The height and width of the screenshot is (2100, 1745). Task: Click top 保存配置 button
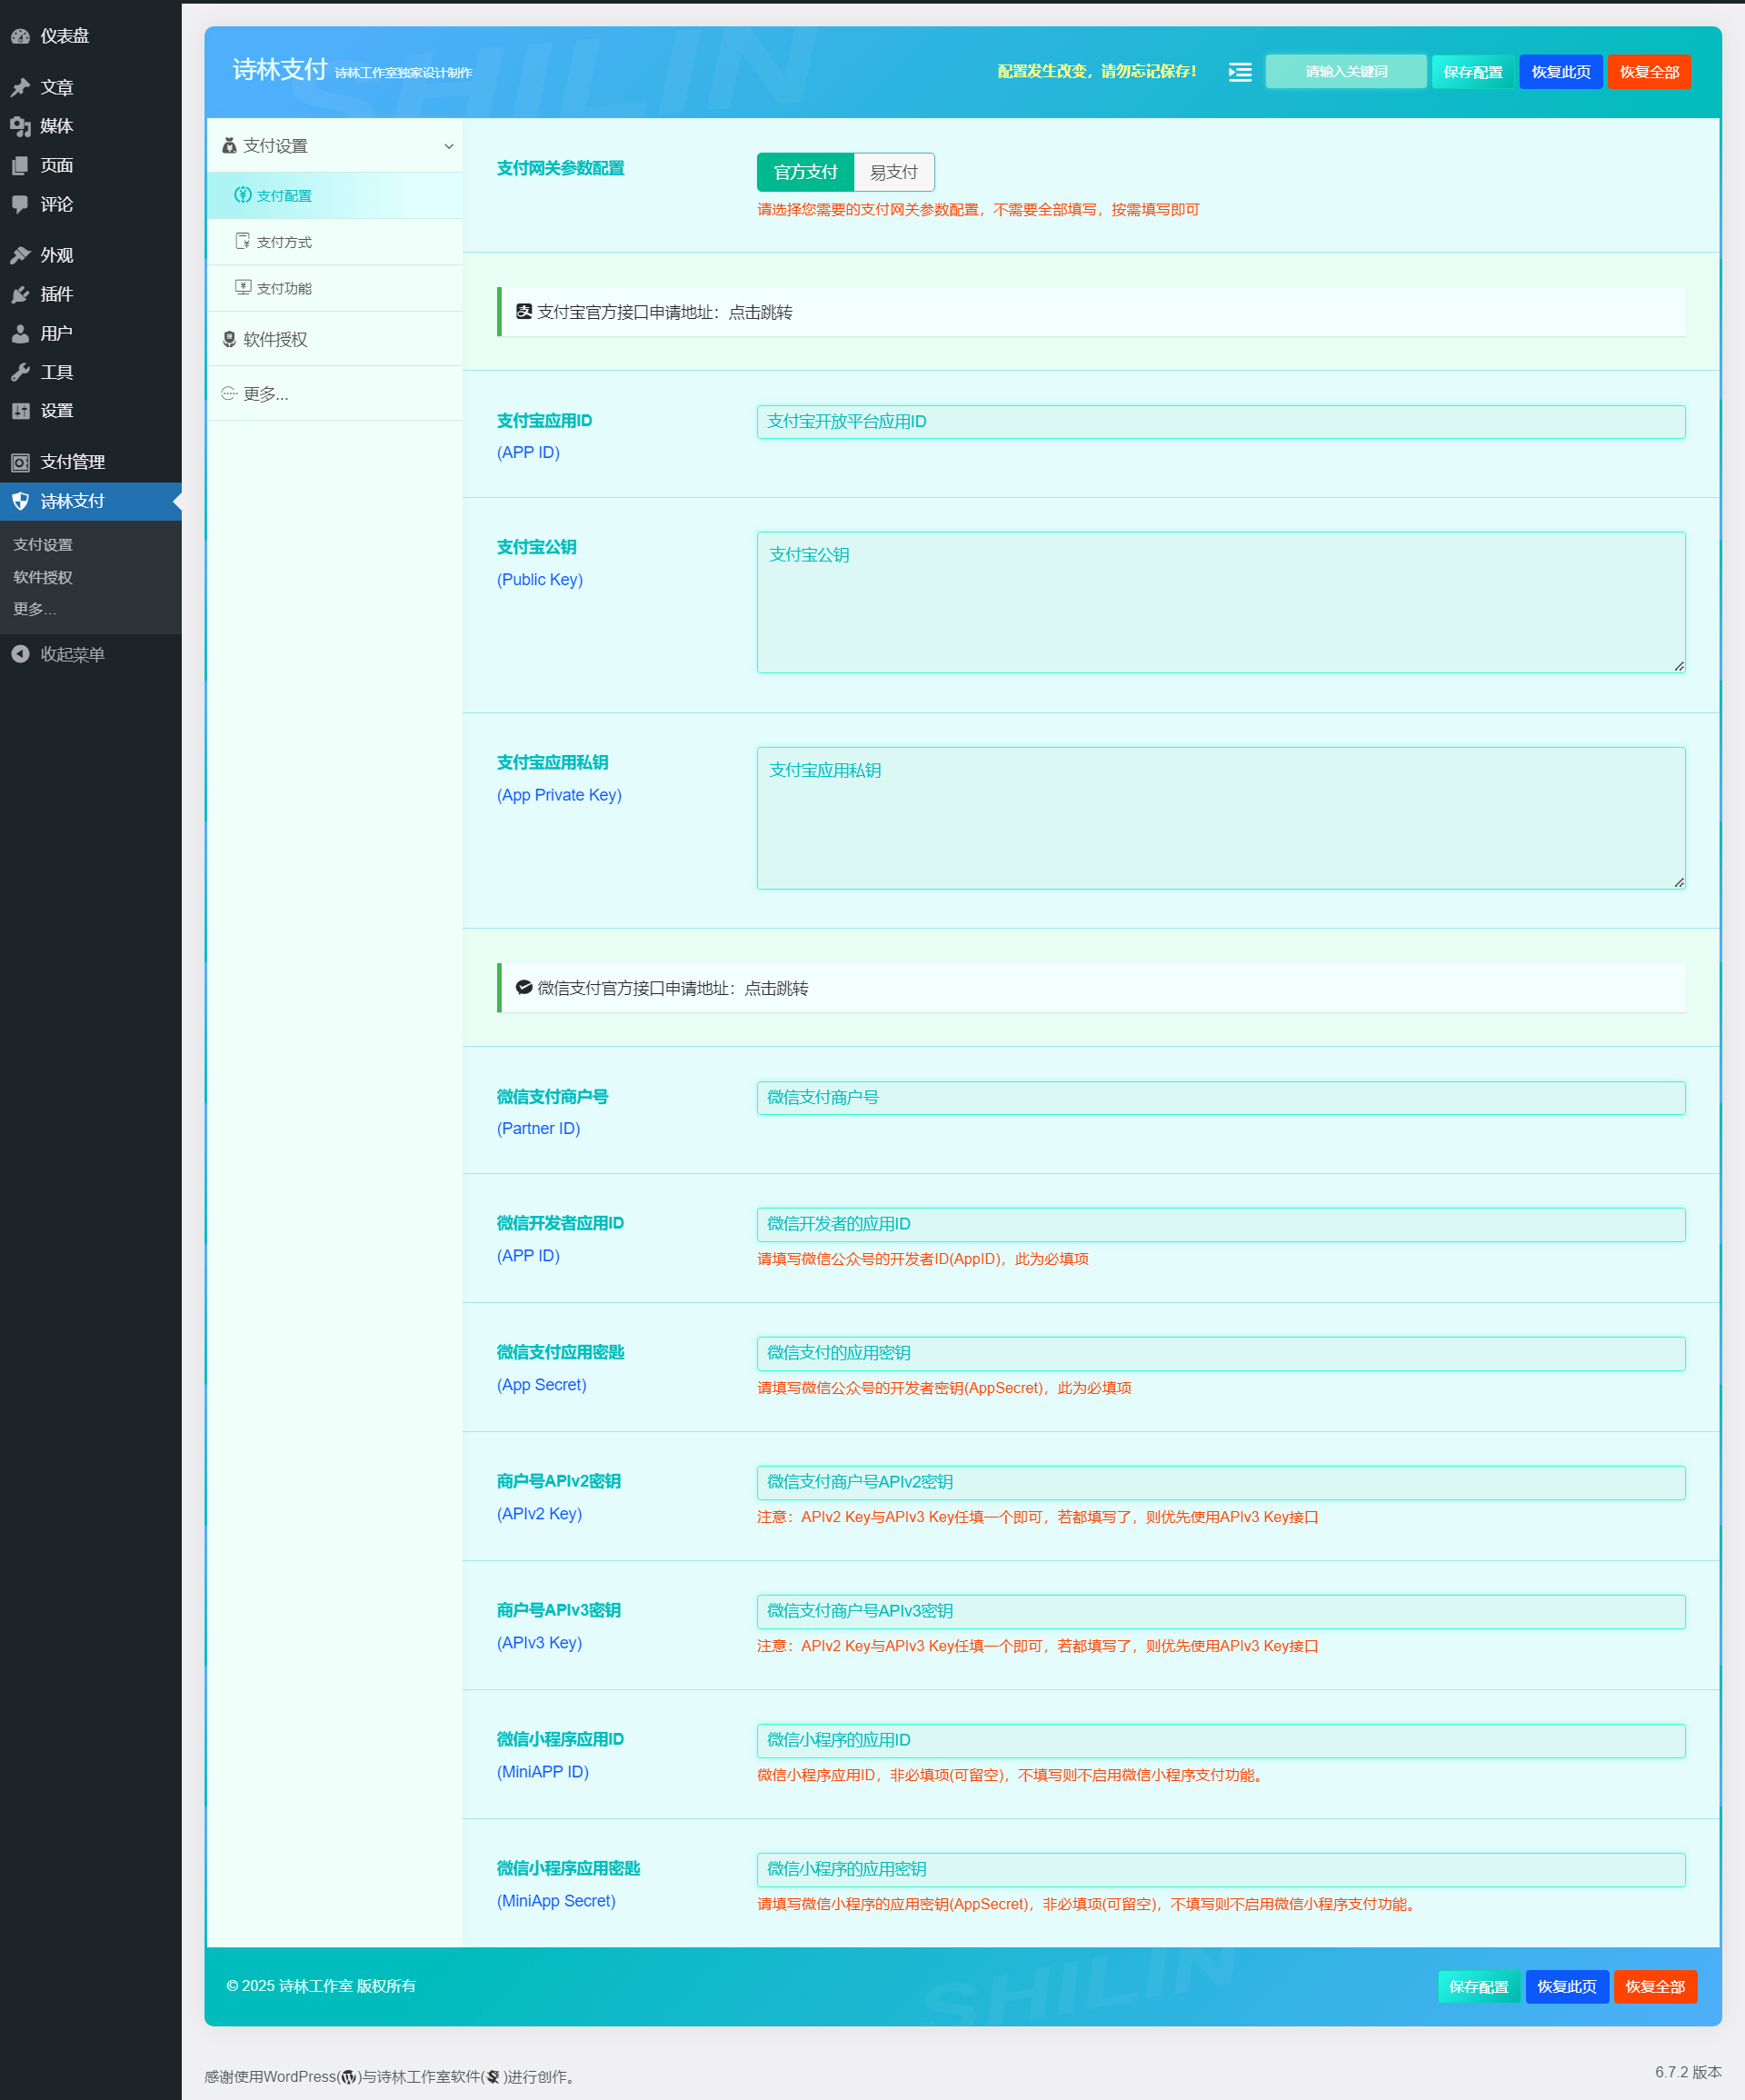tap(1473, 72)
